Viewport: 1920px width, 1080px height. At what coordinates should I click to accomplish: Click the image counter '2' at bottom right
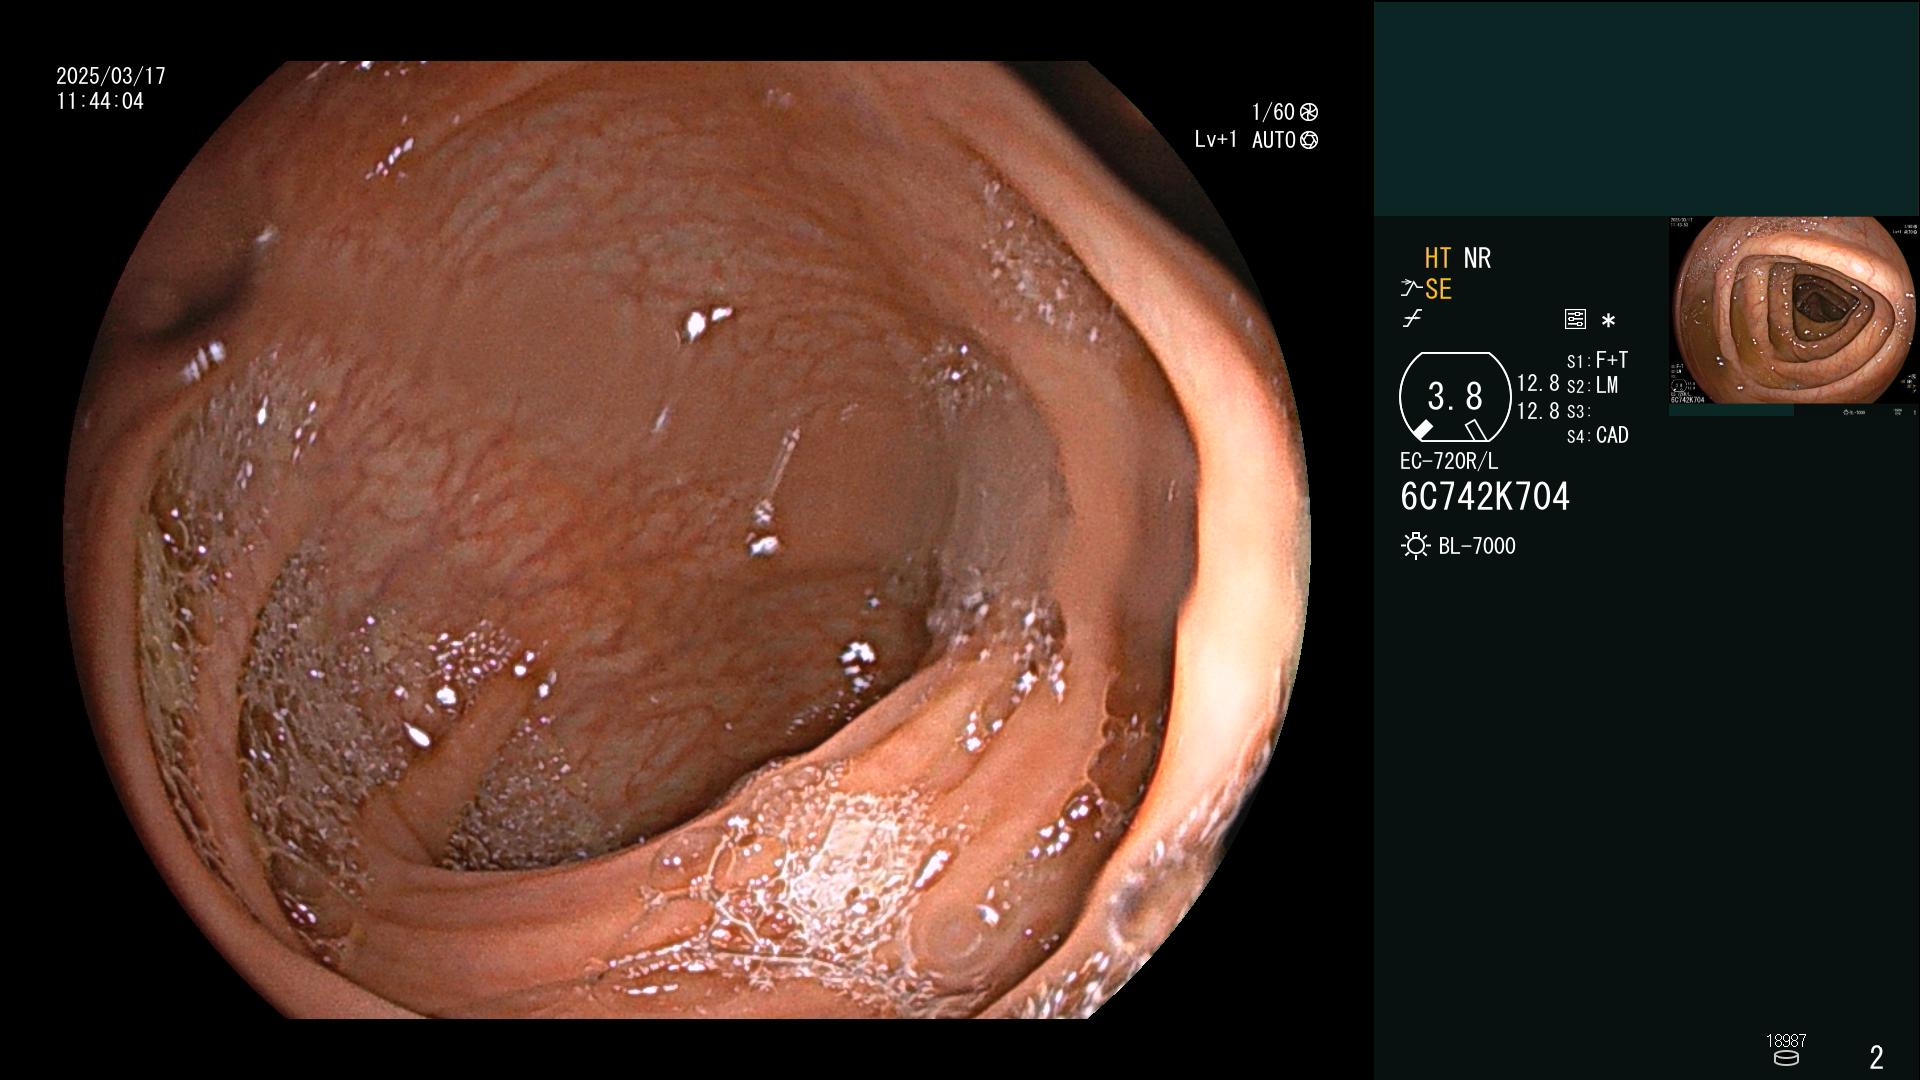pyautogui.click(x=1876, y=1057)
